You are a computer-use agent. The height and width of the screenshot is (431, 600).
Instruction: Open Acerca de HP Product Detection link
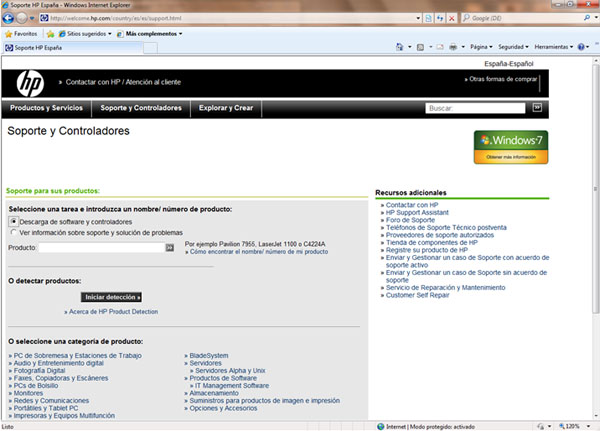point(113,312)
